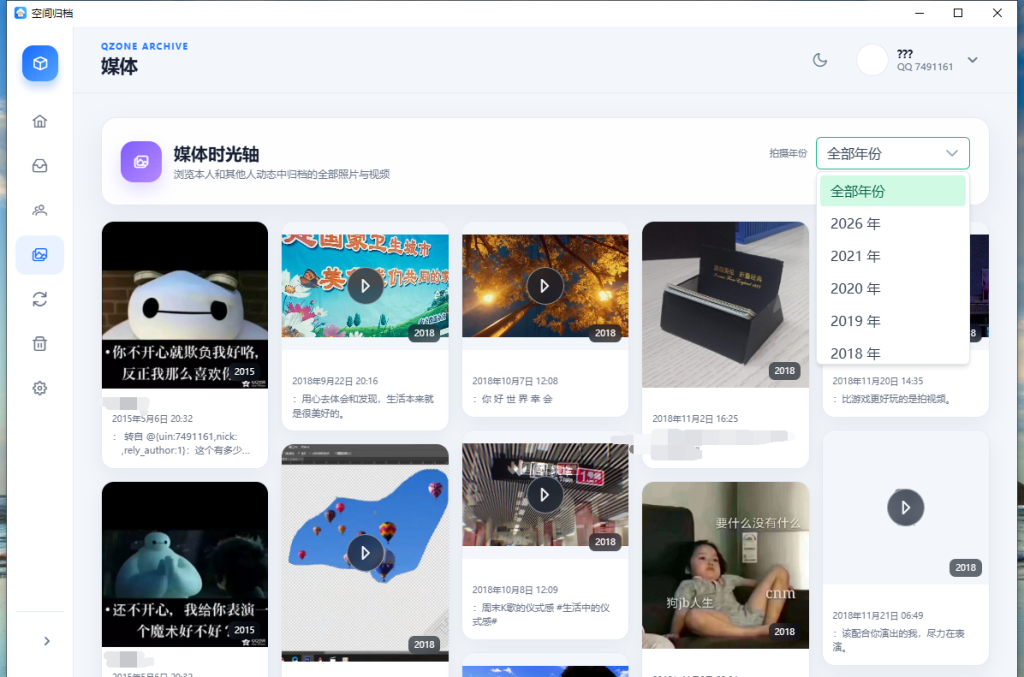
Task: Expand the sidebar with bottom chevron
Action: (x=46, y=641)
